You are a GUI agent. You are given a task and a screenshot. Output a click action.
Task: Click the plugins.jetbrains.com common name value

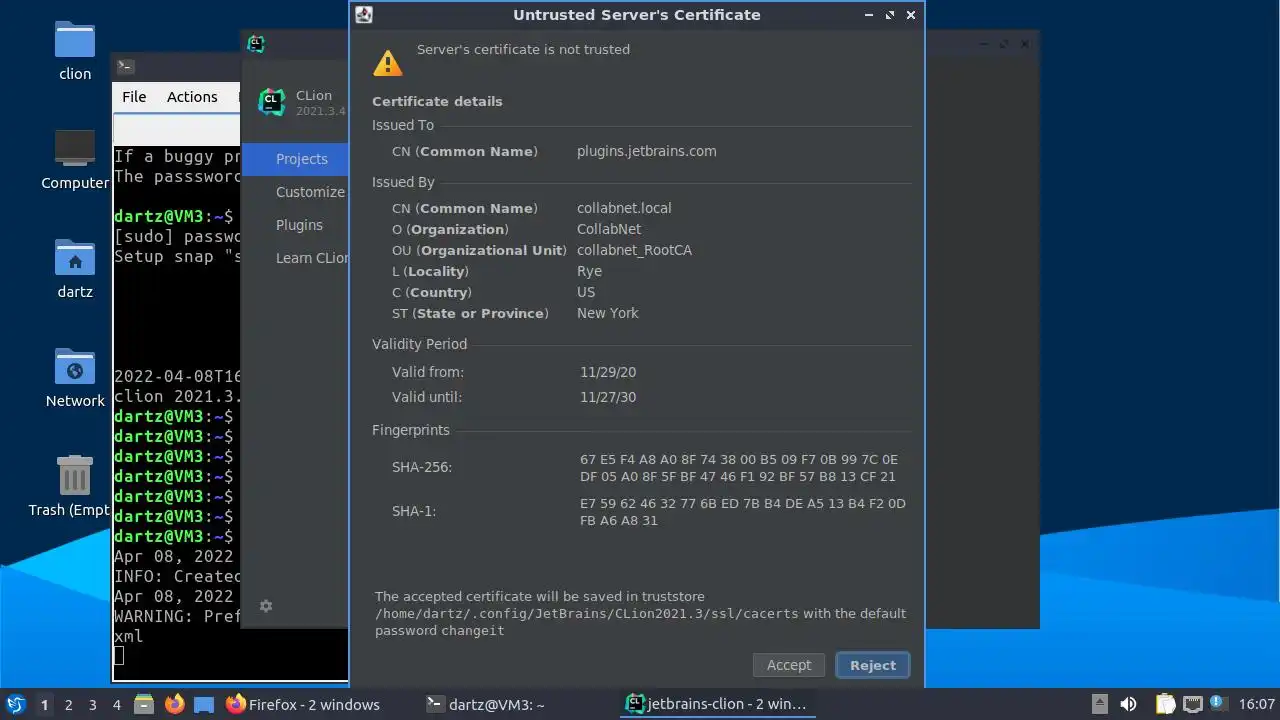[647, 151]
